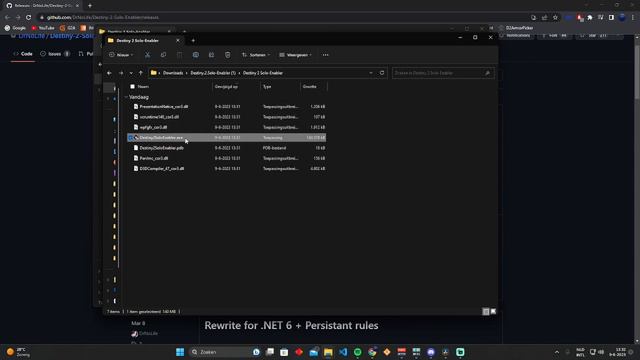
Task: Open Visual Studio Code from the taskbar
Action: pyautogui.click(x=343, y=352)
